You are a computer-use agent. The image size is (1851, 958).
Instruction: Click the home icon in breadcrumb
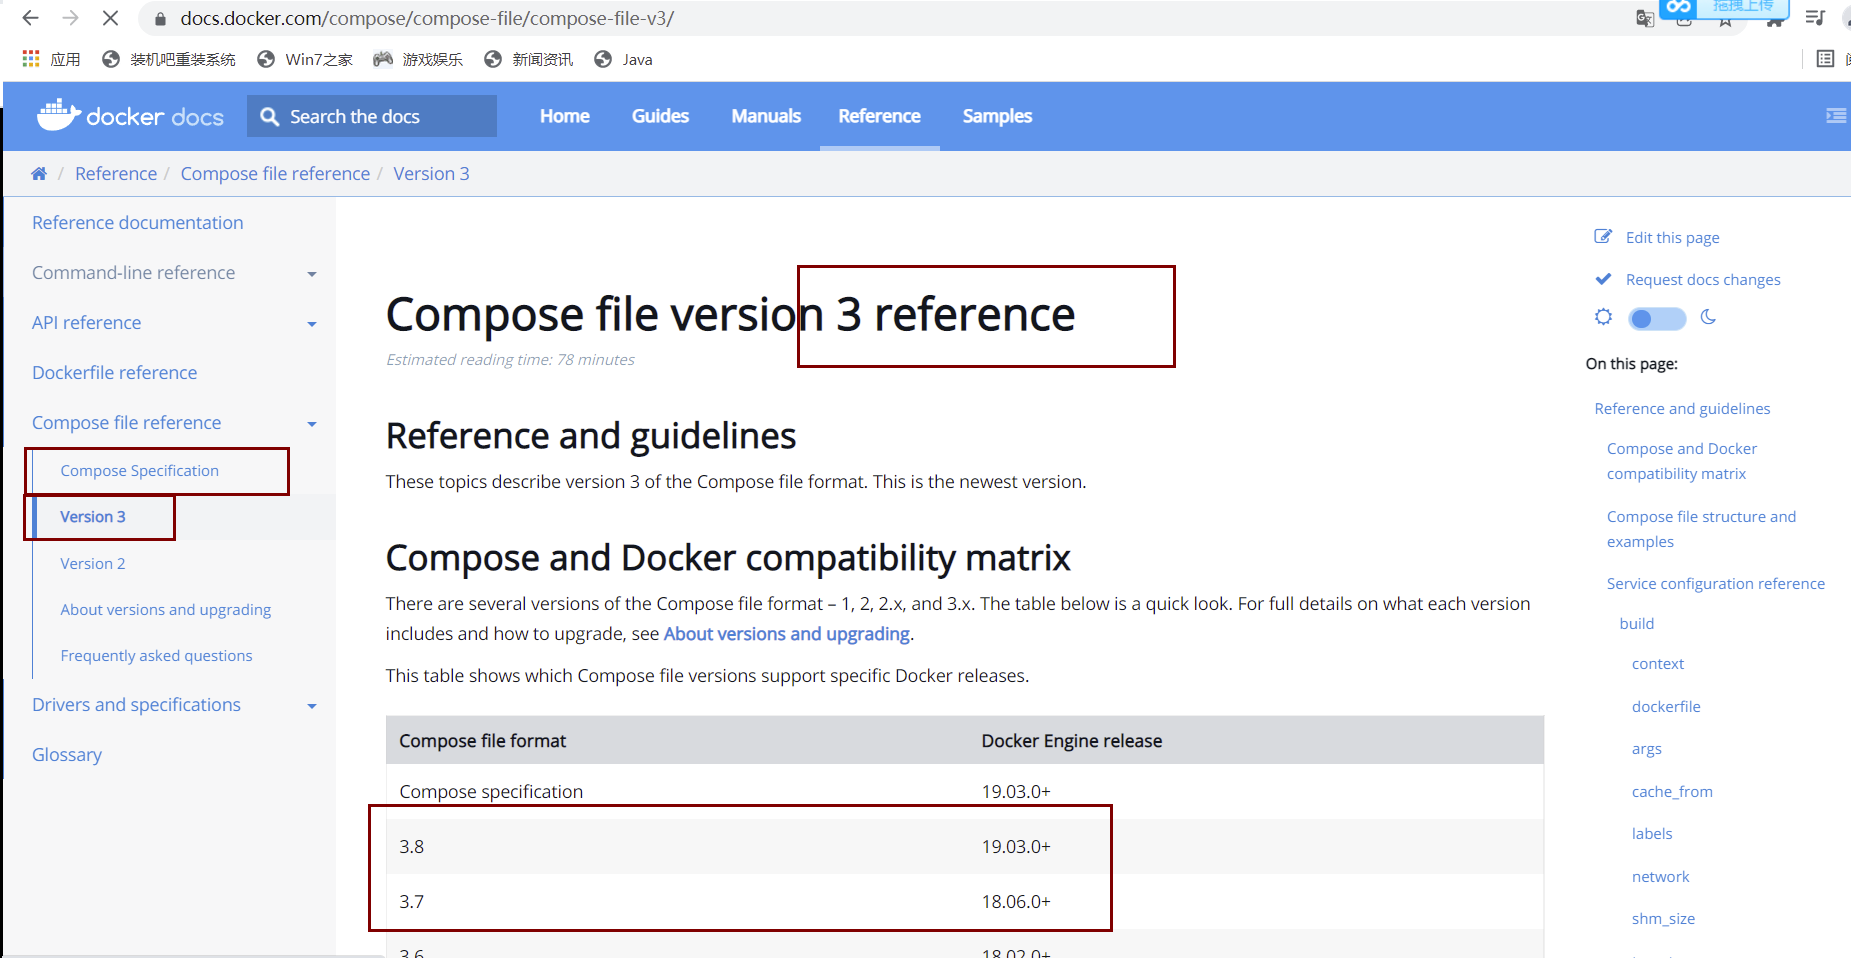point(39,174)
